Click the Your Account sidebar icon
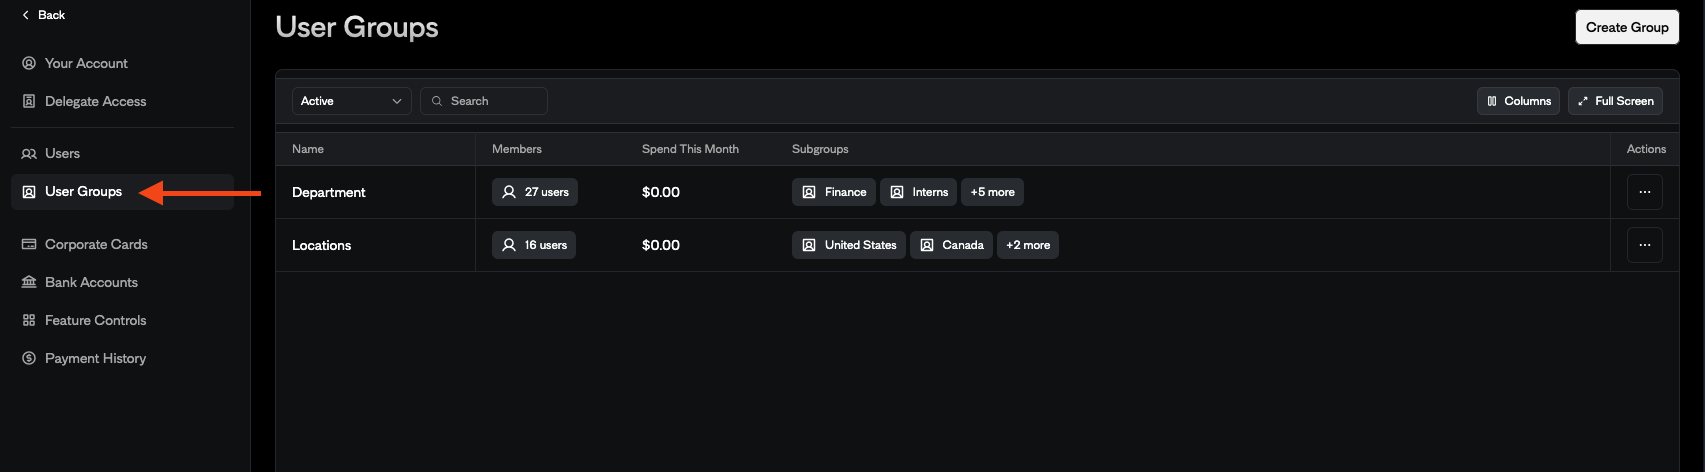This screenshot has width=1705, height=472. [29, 63]
